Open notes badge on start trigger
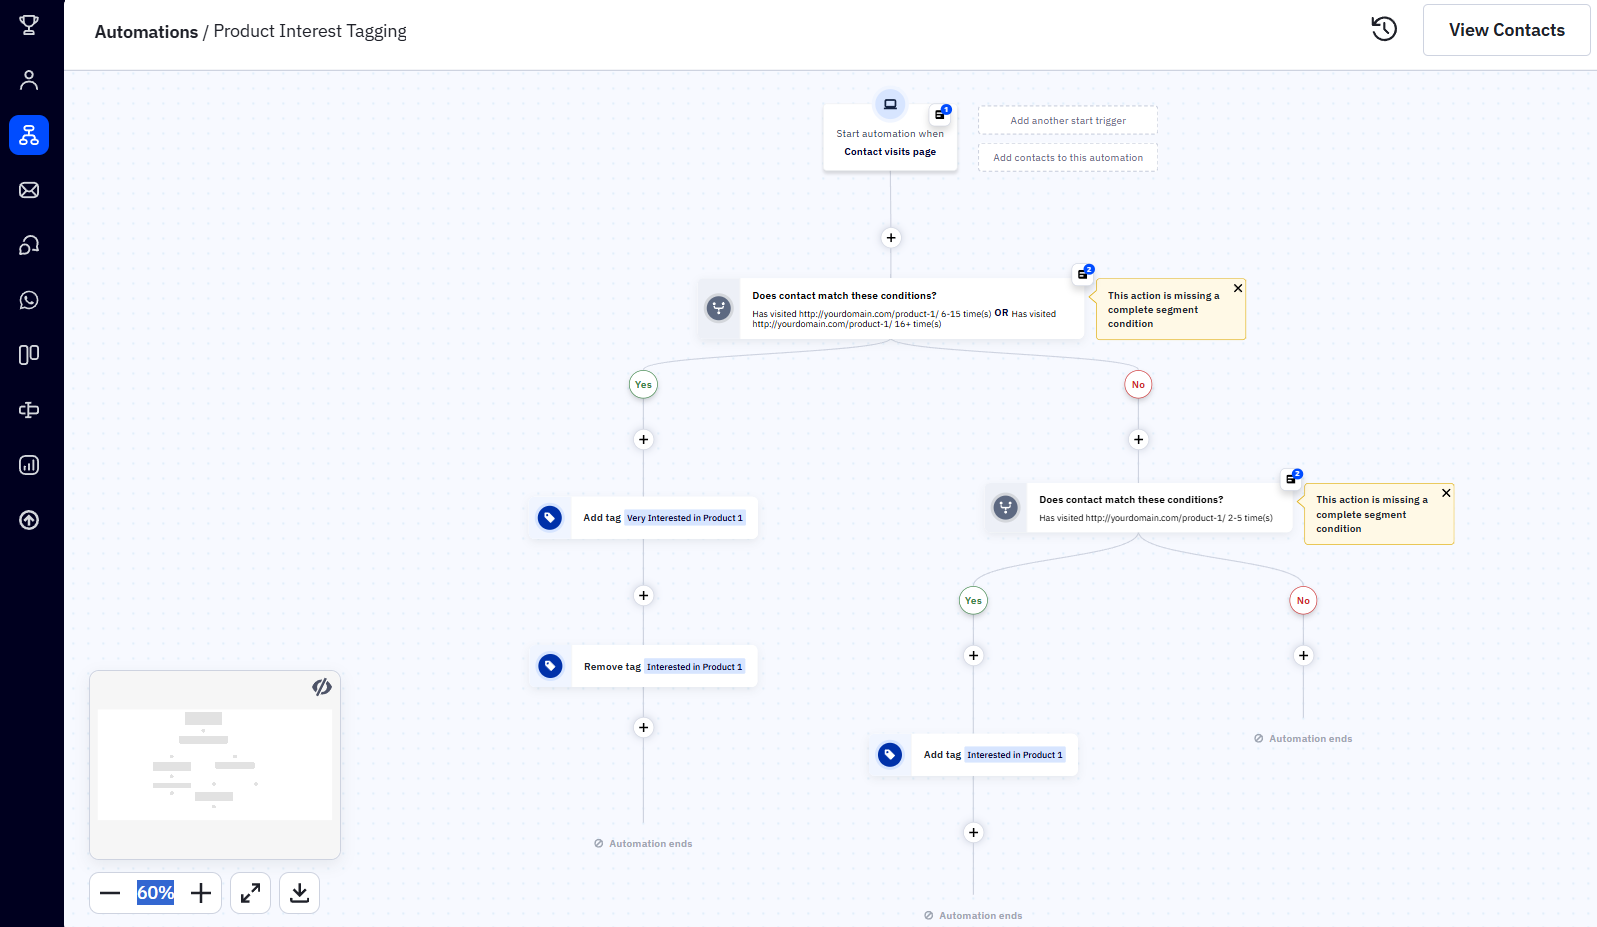 click(941, 113)
